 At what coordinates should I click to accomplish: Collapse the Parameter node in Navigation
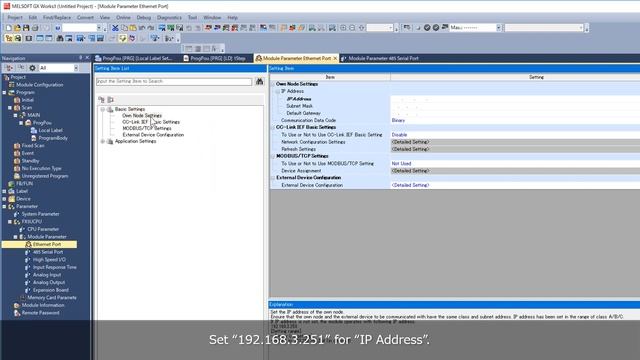point(4,207)
